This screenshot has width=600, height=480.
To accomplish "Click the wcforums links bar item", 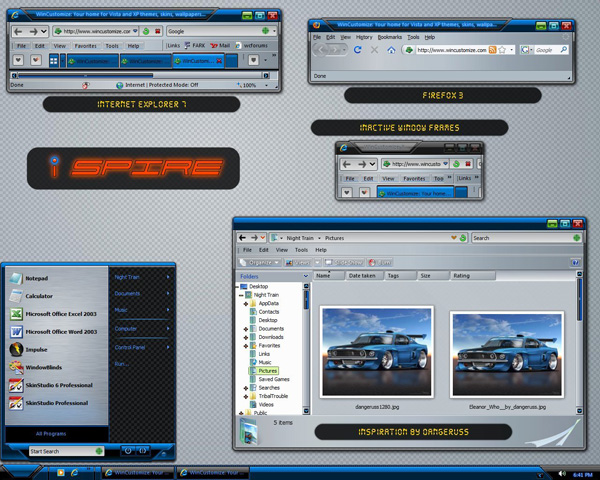I will (252, 46).
